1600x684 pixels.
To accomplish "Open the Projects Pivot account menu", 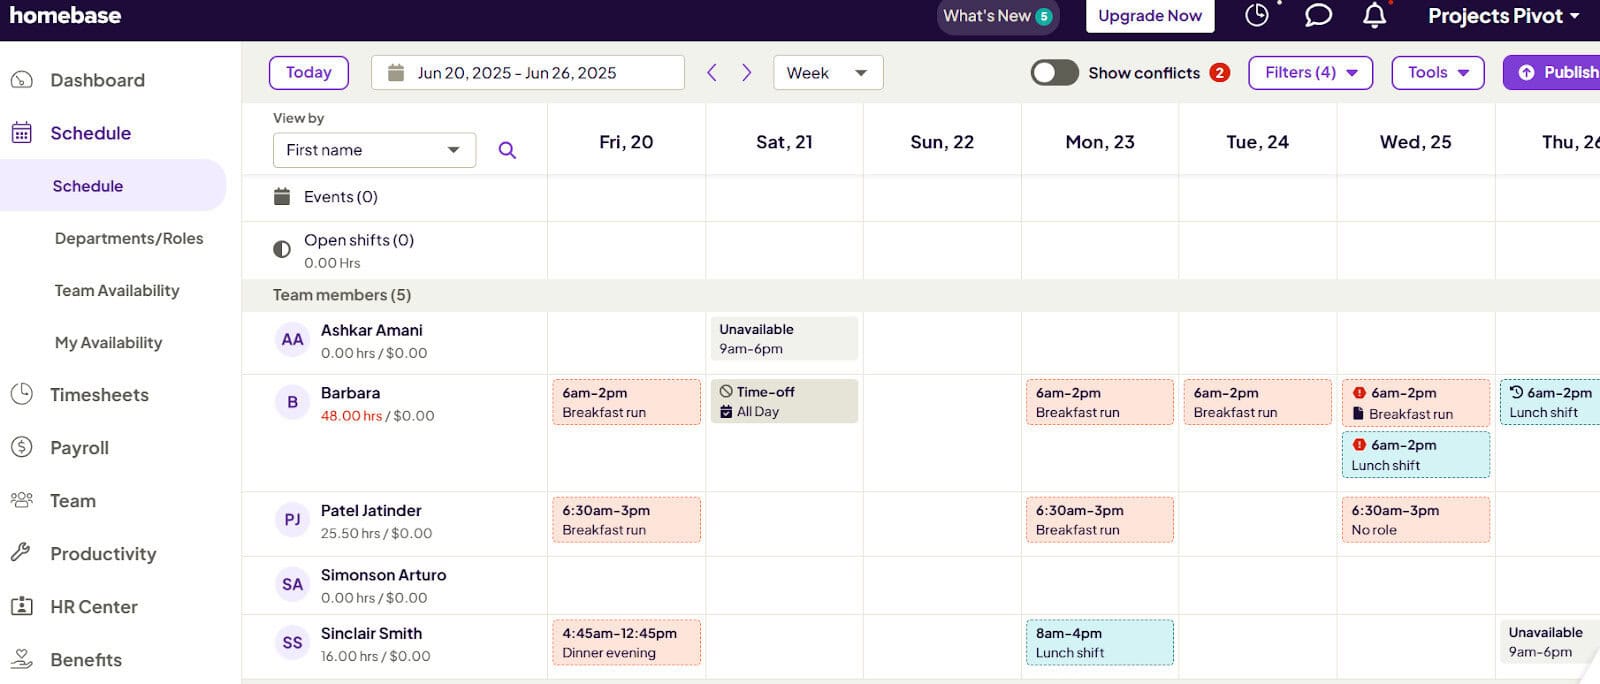I will (x=1504, y=15).
